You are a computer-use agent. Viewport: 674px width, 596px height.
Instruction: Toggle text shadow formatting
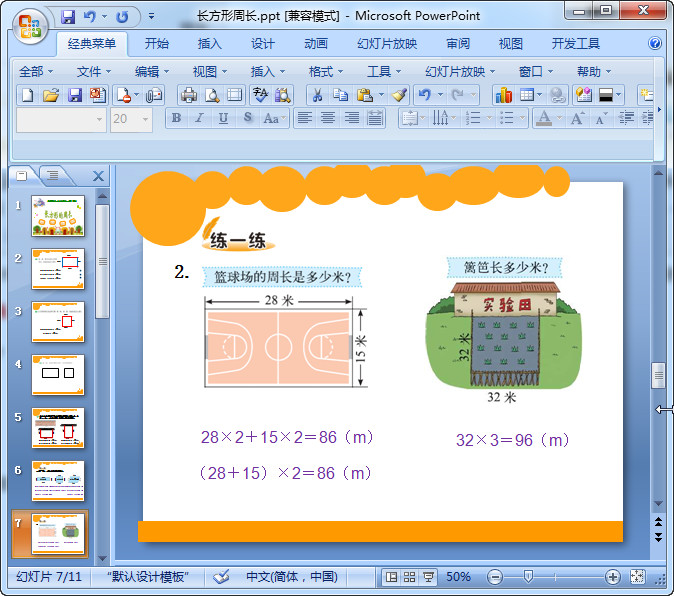coord(248,118)
